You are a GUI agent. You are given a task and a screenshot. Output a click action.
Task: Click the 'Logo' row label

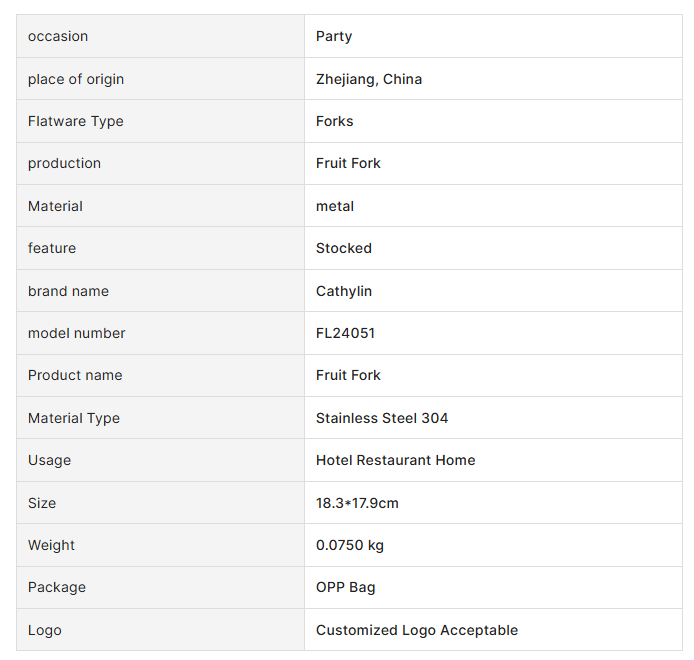click(x=45, y=630)
